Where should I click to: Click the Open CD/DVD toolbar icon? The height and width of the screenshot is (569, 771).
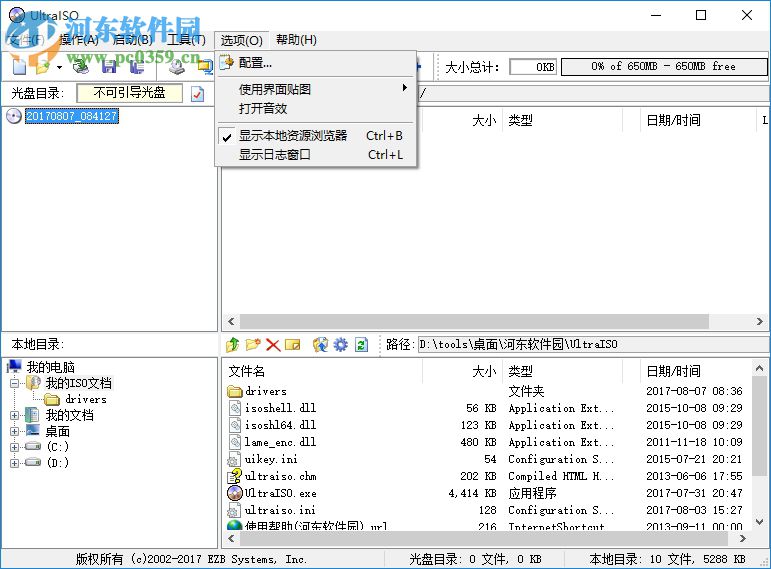tap(81, 65)
